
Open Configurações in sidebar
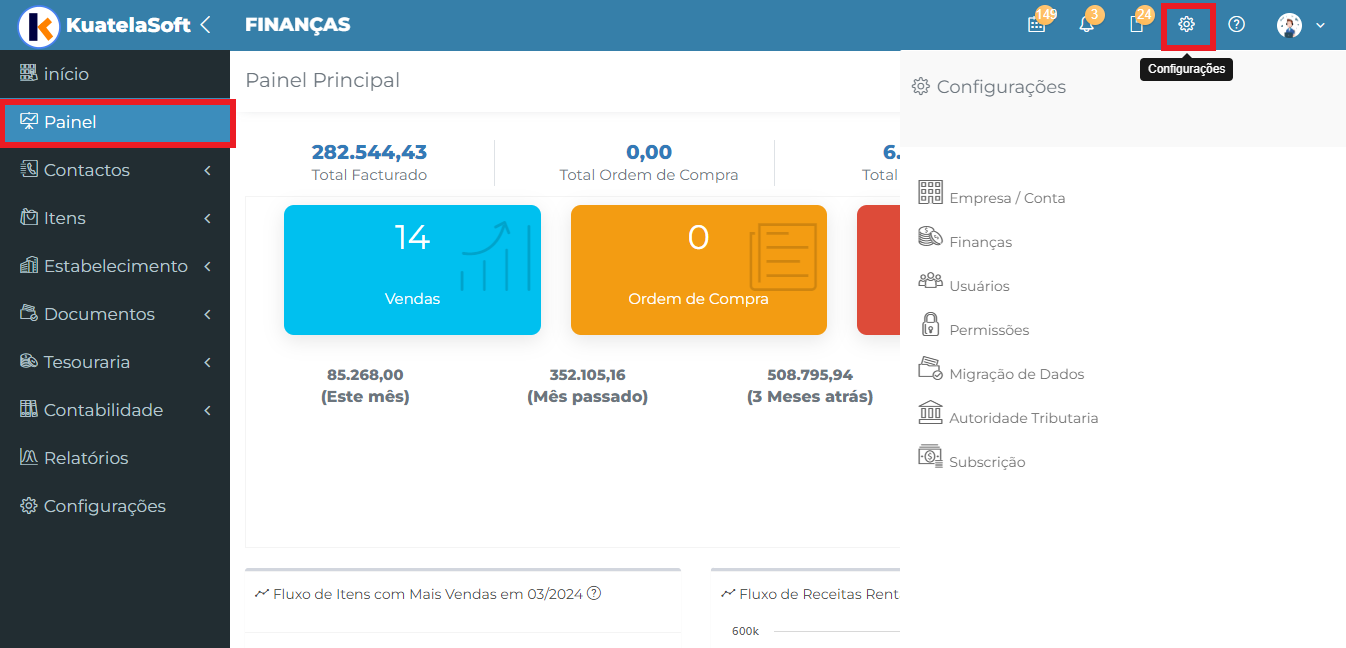115,506
